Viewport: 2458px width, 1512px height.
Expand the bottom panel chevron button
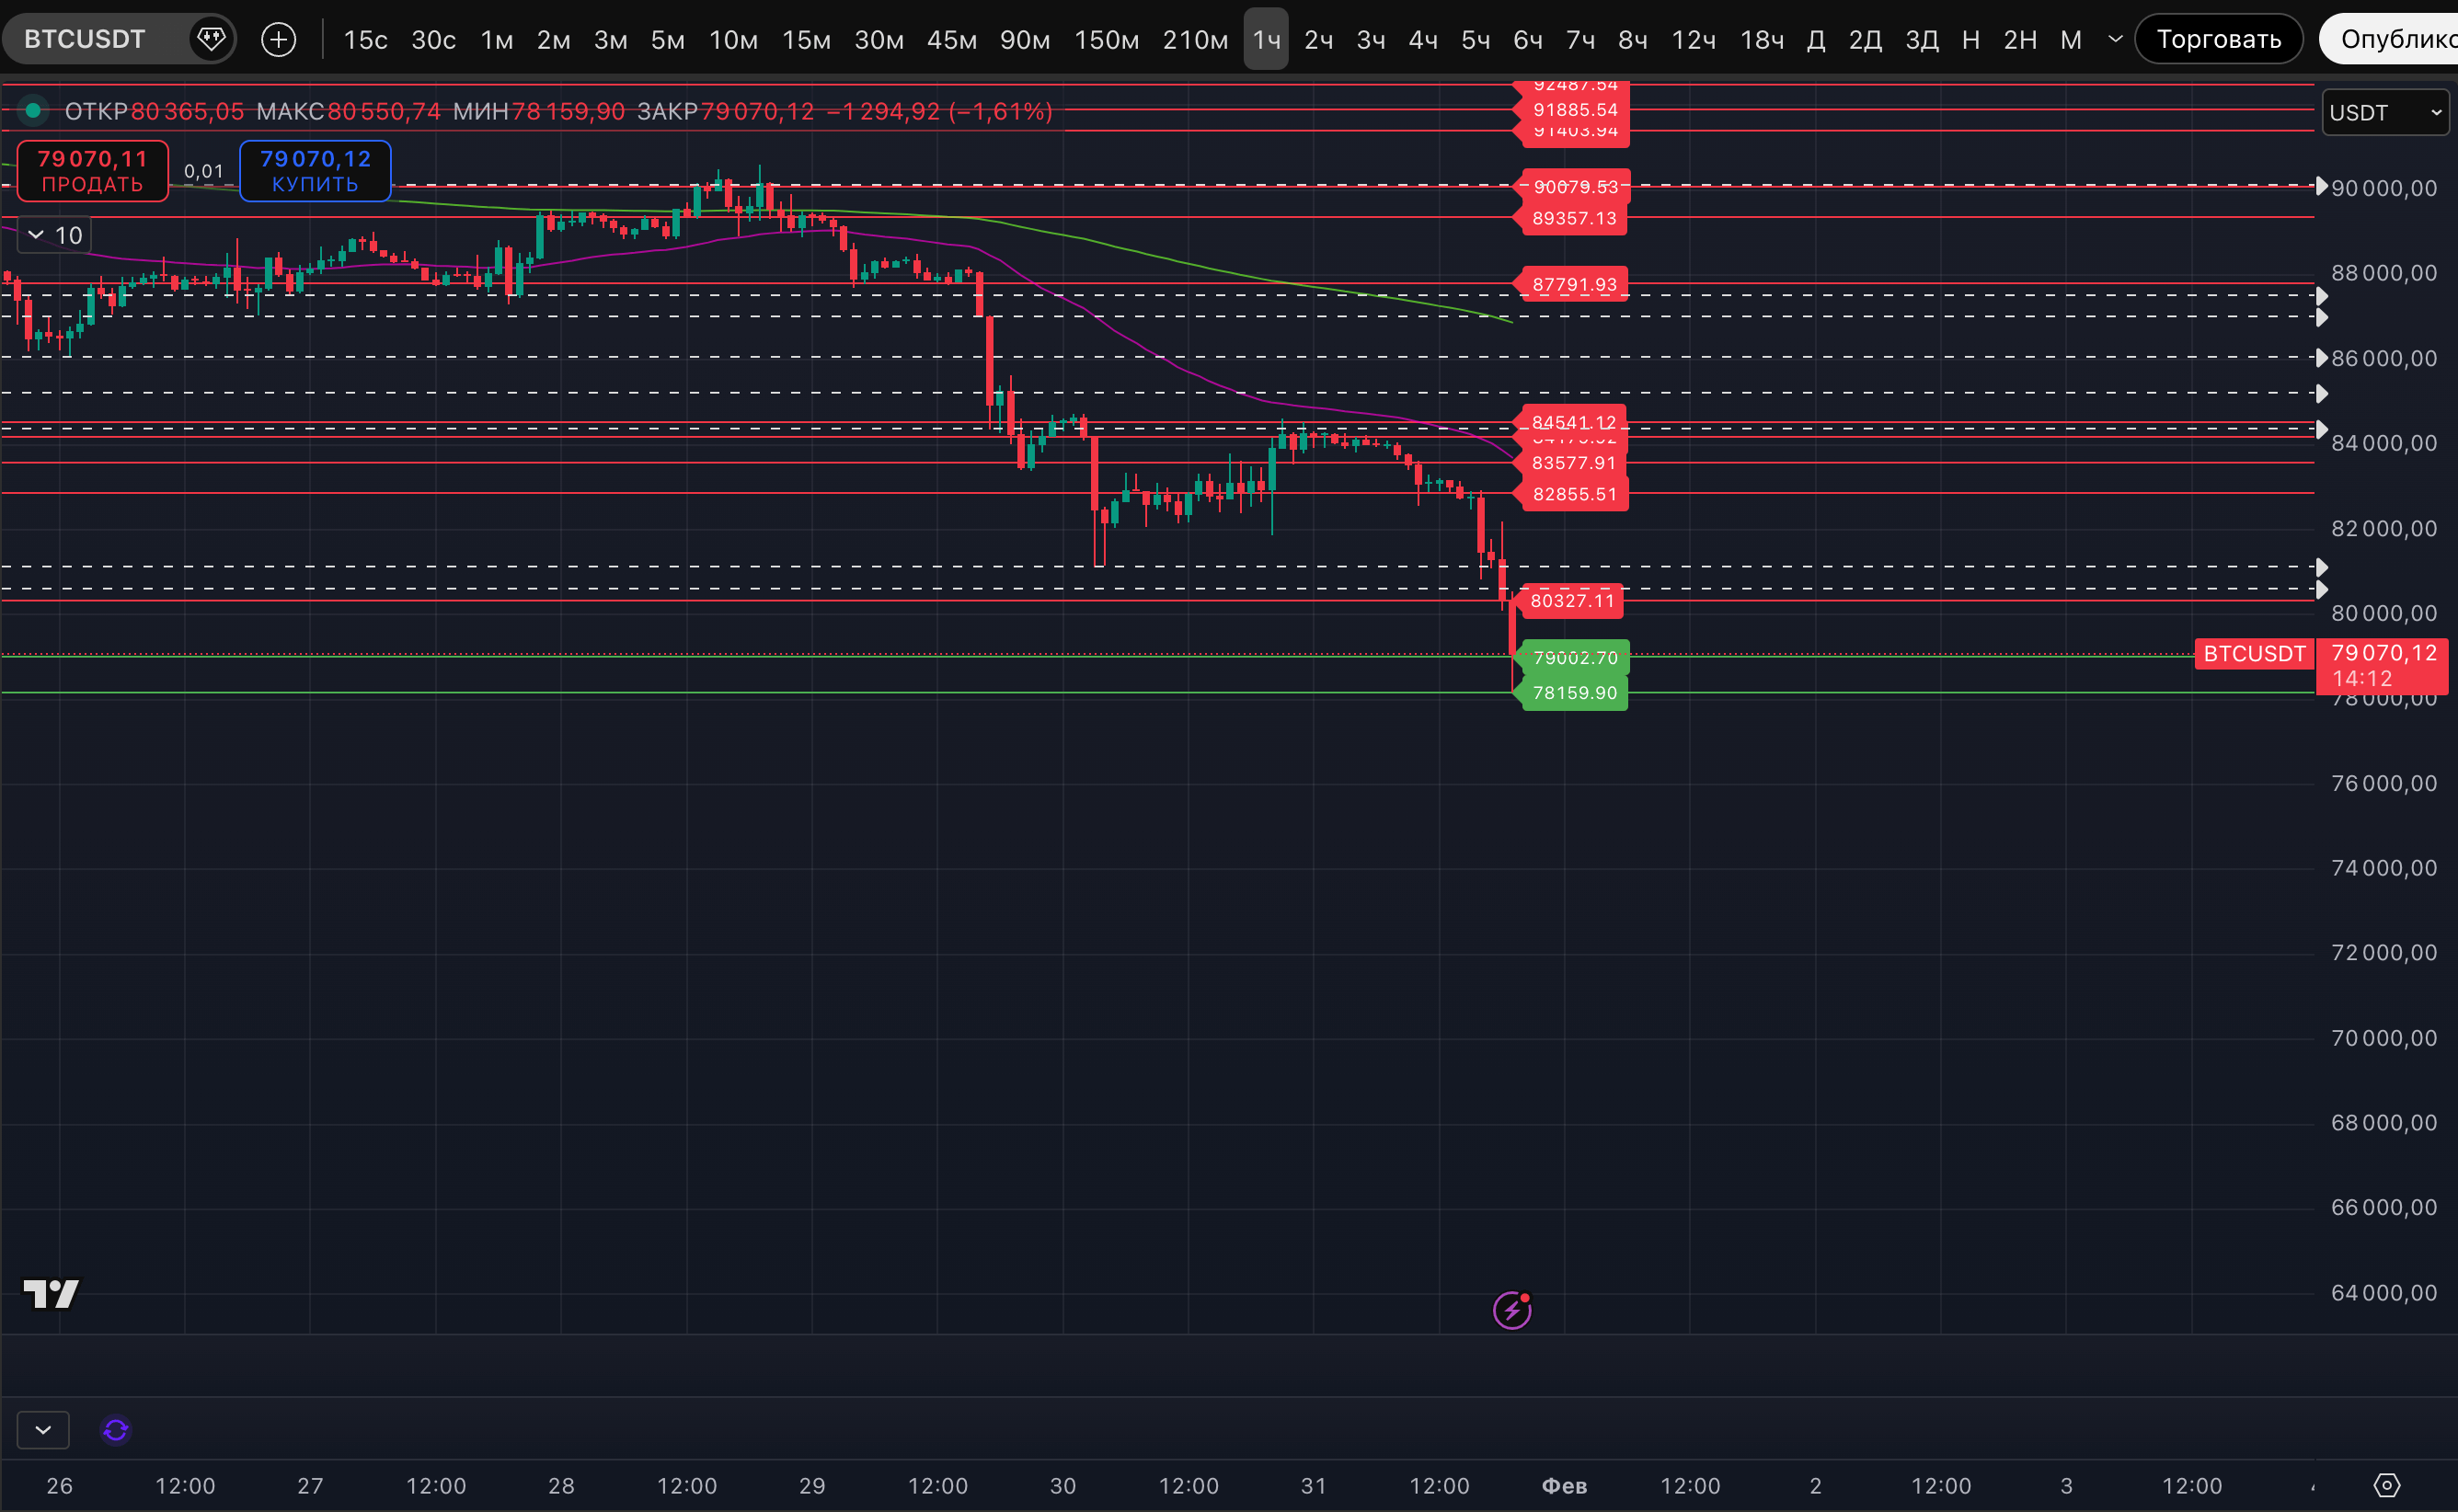coord(43,1430)
